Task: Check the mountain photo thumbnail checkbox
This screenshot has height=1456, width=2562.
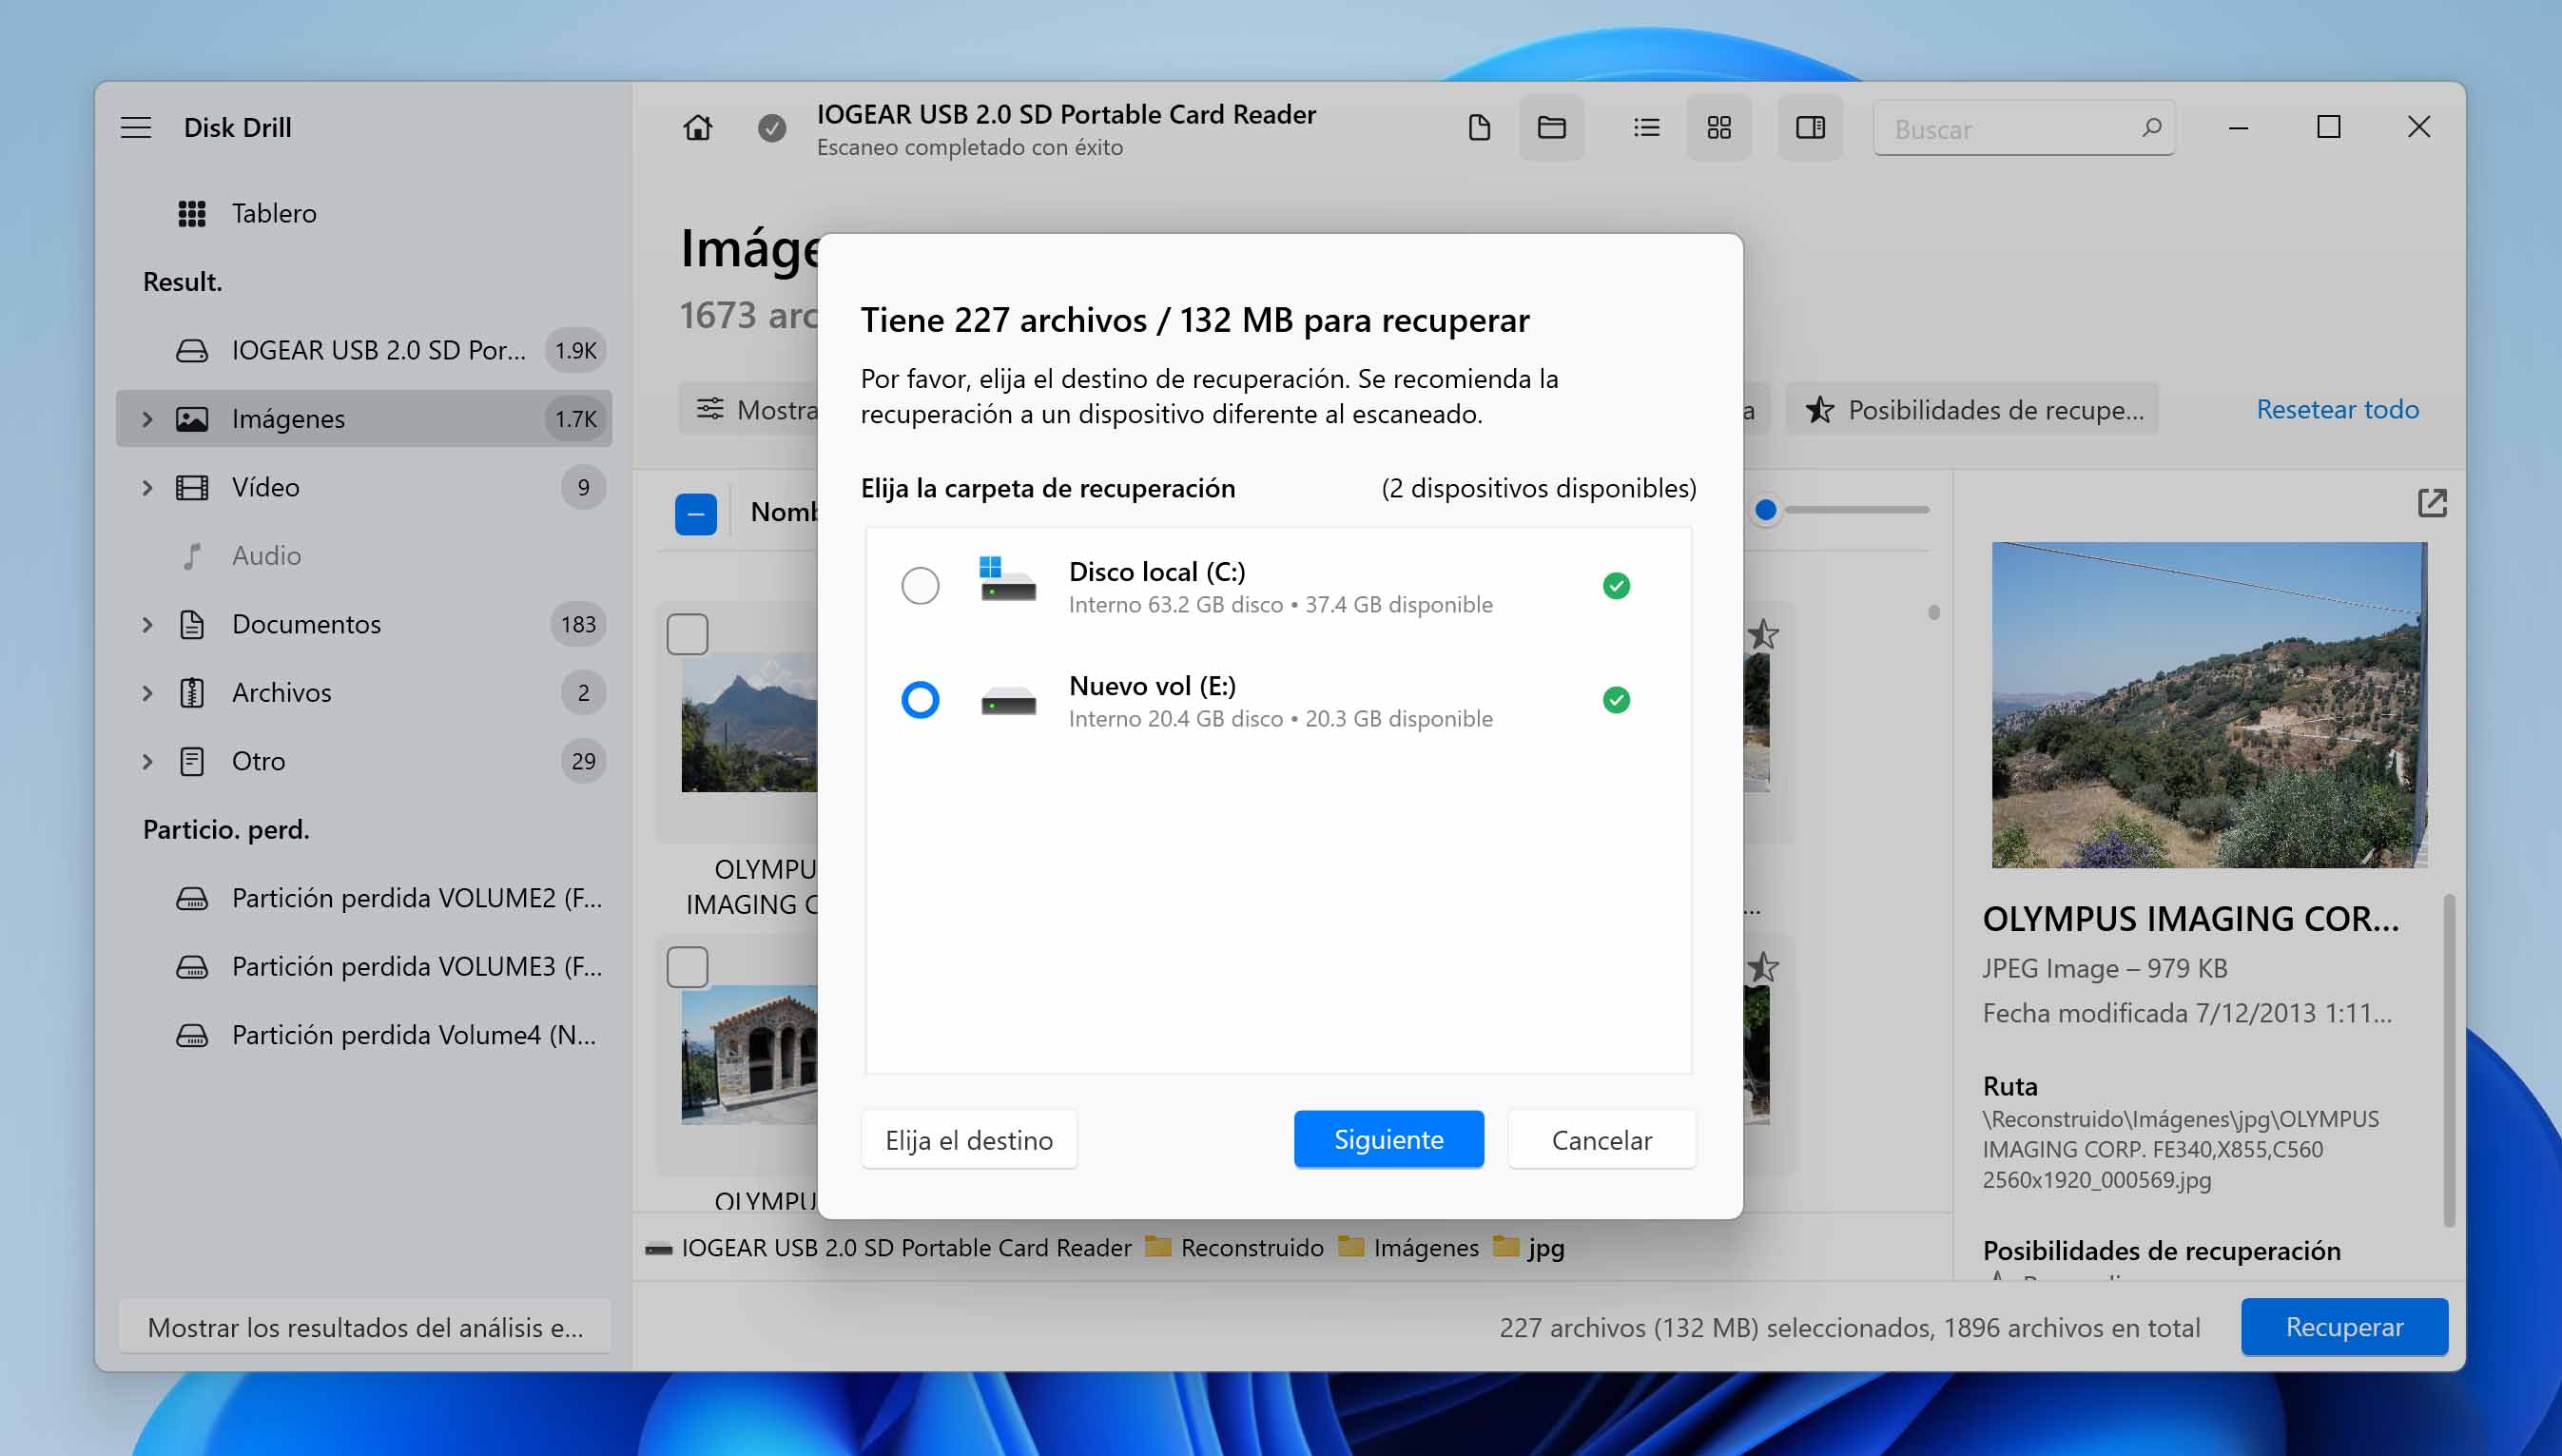Action: 688,634
